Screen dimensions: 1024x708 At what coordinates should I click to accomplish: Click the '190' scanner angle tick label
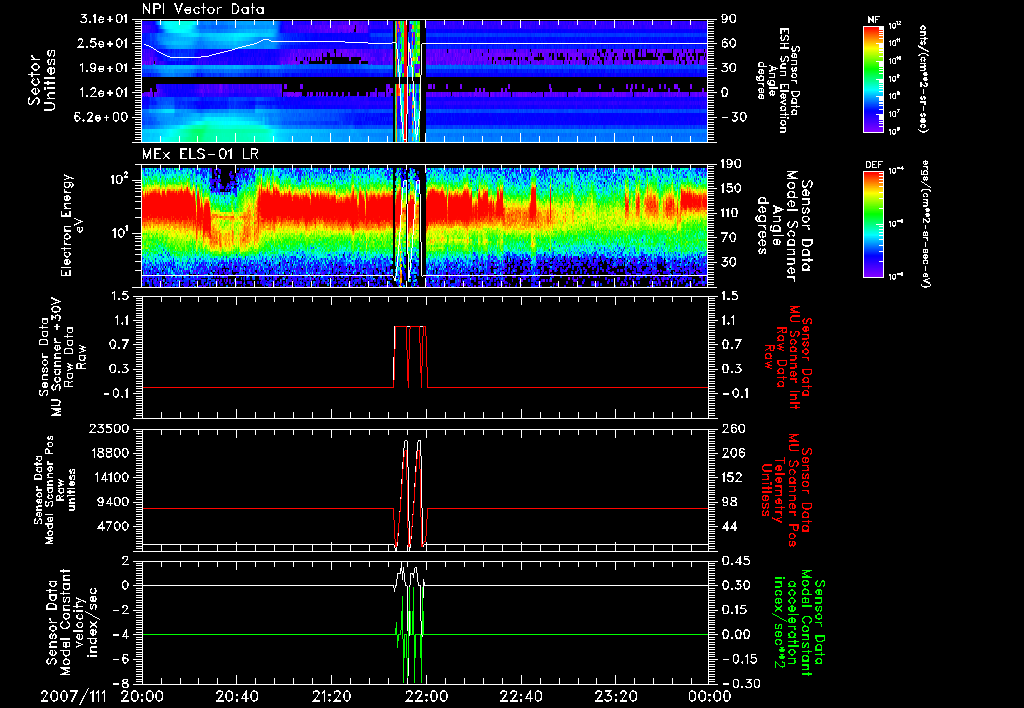731,164
